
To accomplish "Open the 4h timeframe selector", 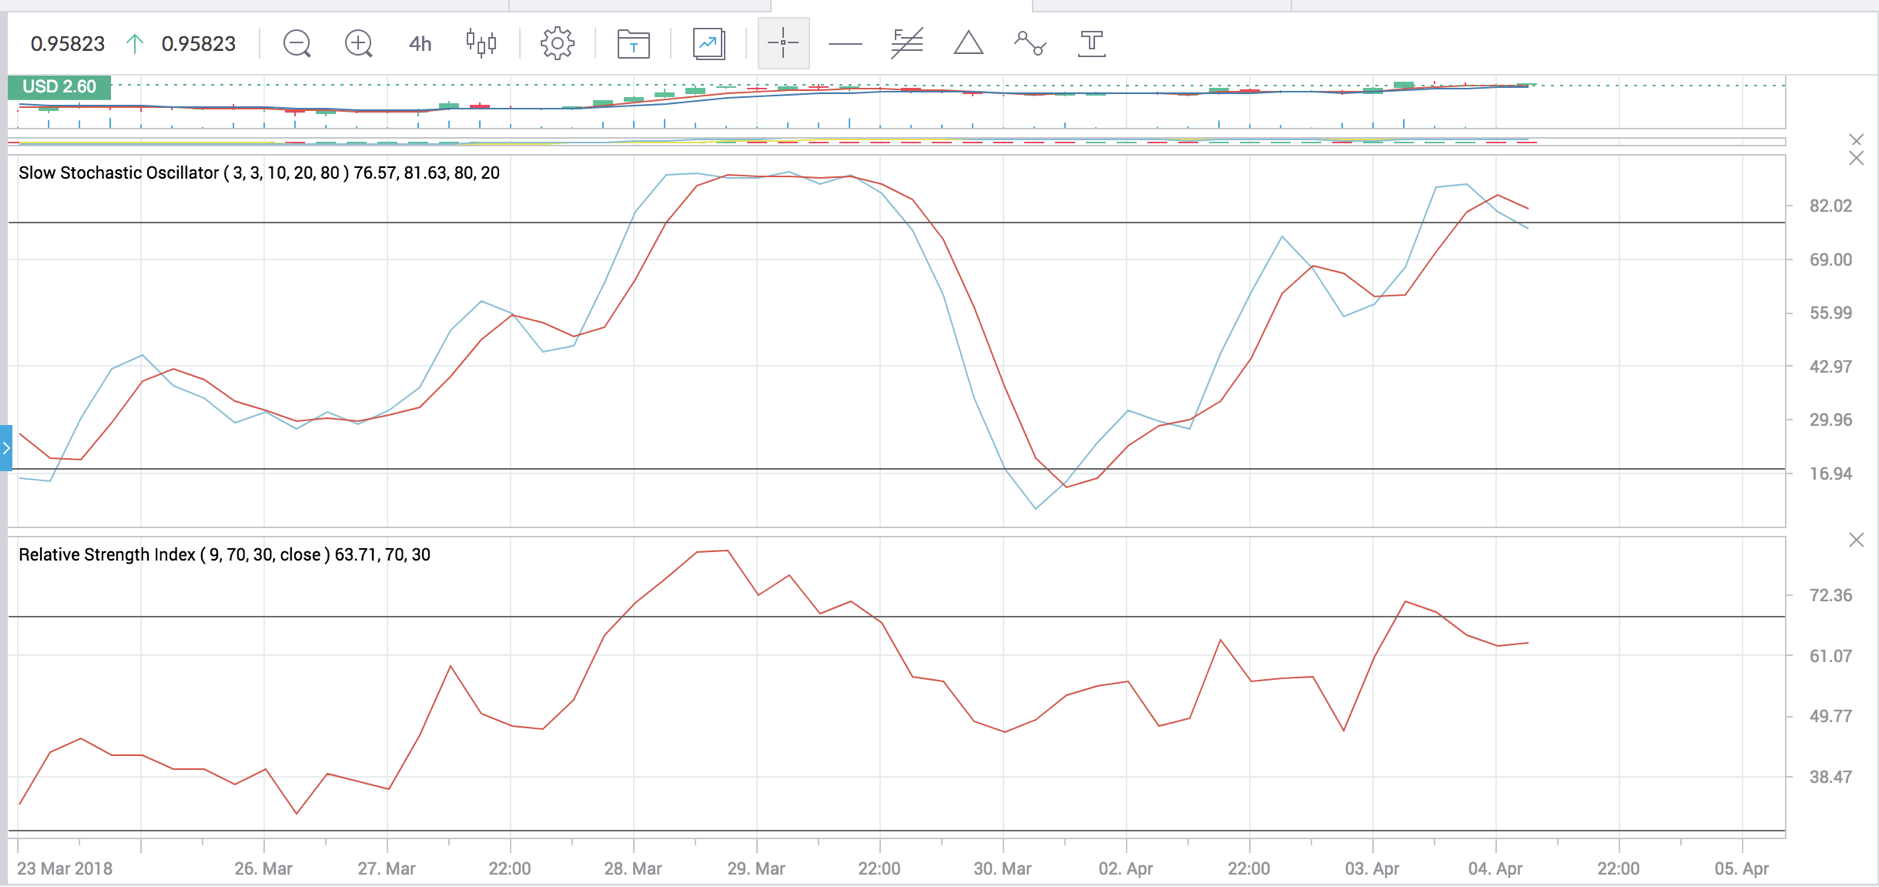I will click(x=420, y=44).
